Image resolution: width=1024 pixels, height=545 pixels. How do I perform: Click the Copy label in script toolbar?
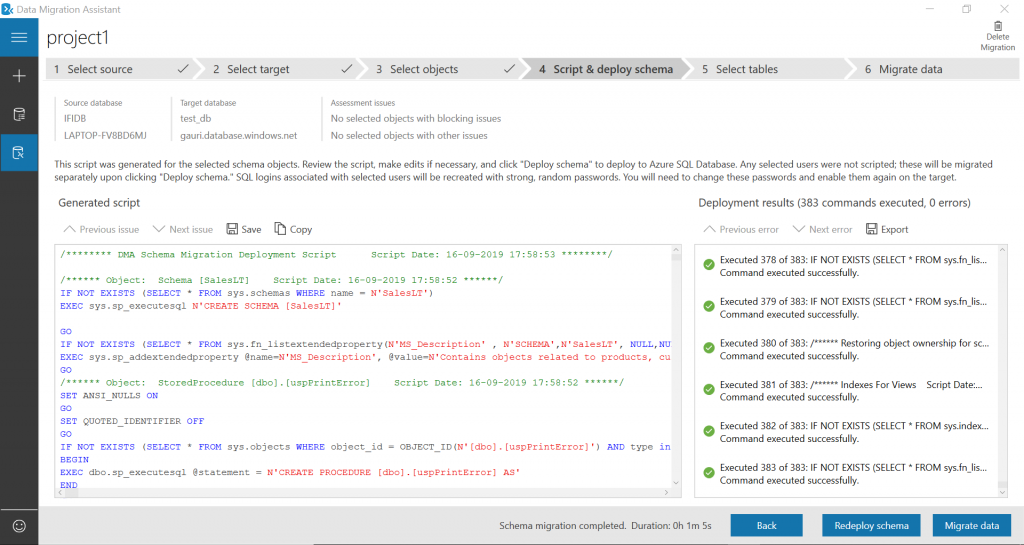[300, 229]
